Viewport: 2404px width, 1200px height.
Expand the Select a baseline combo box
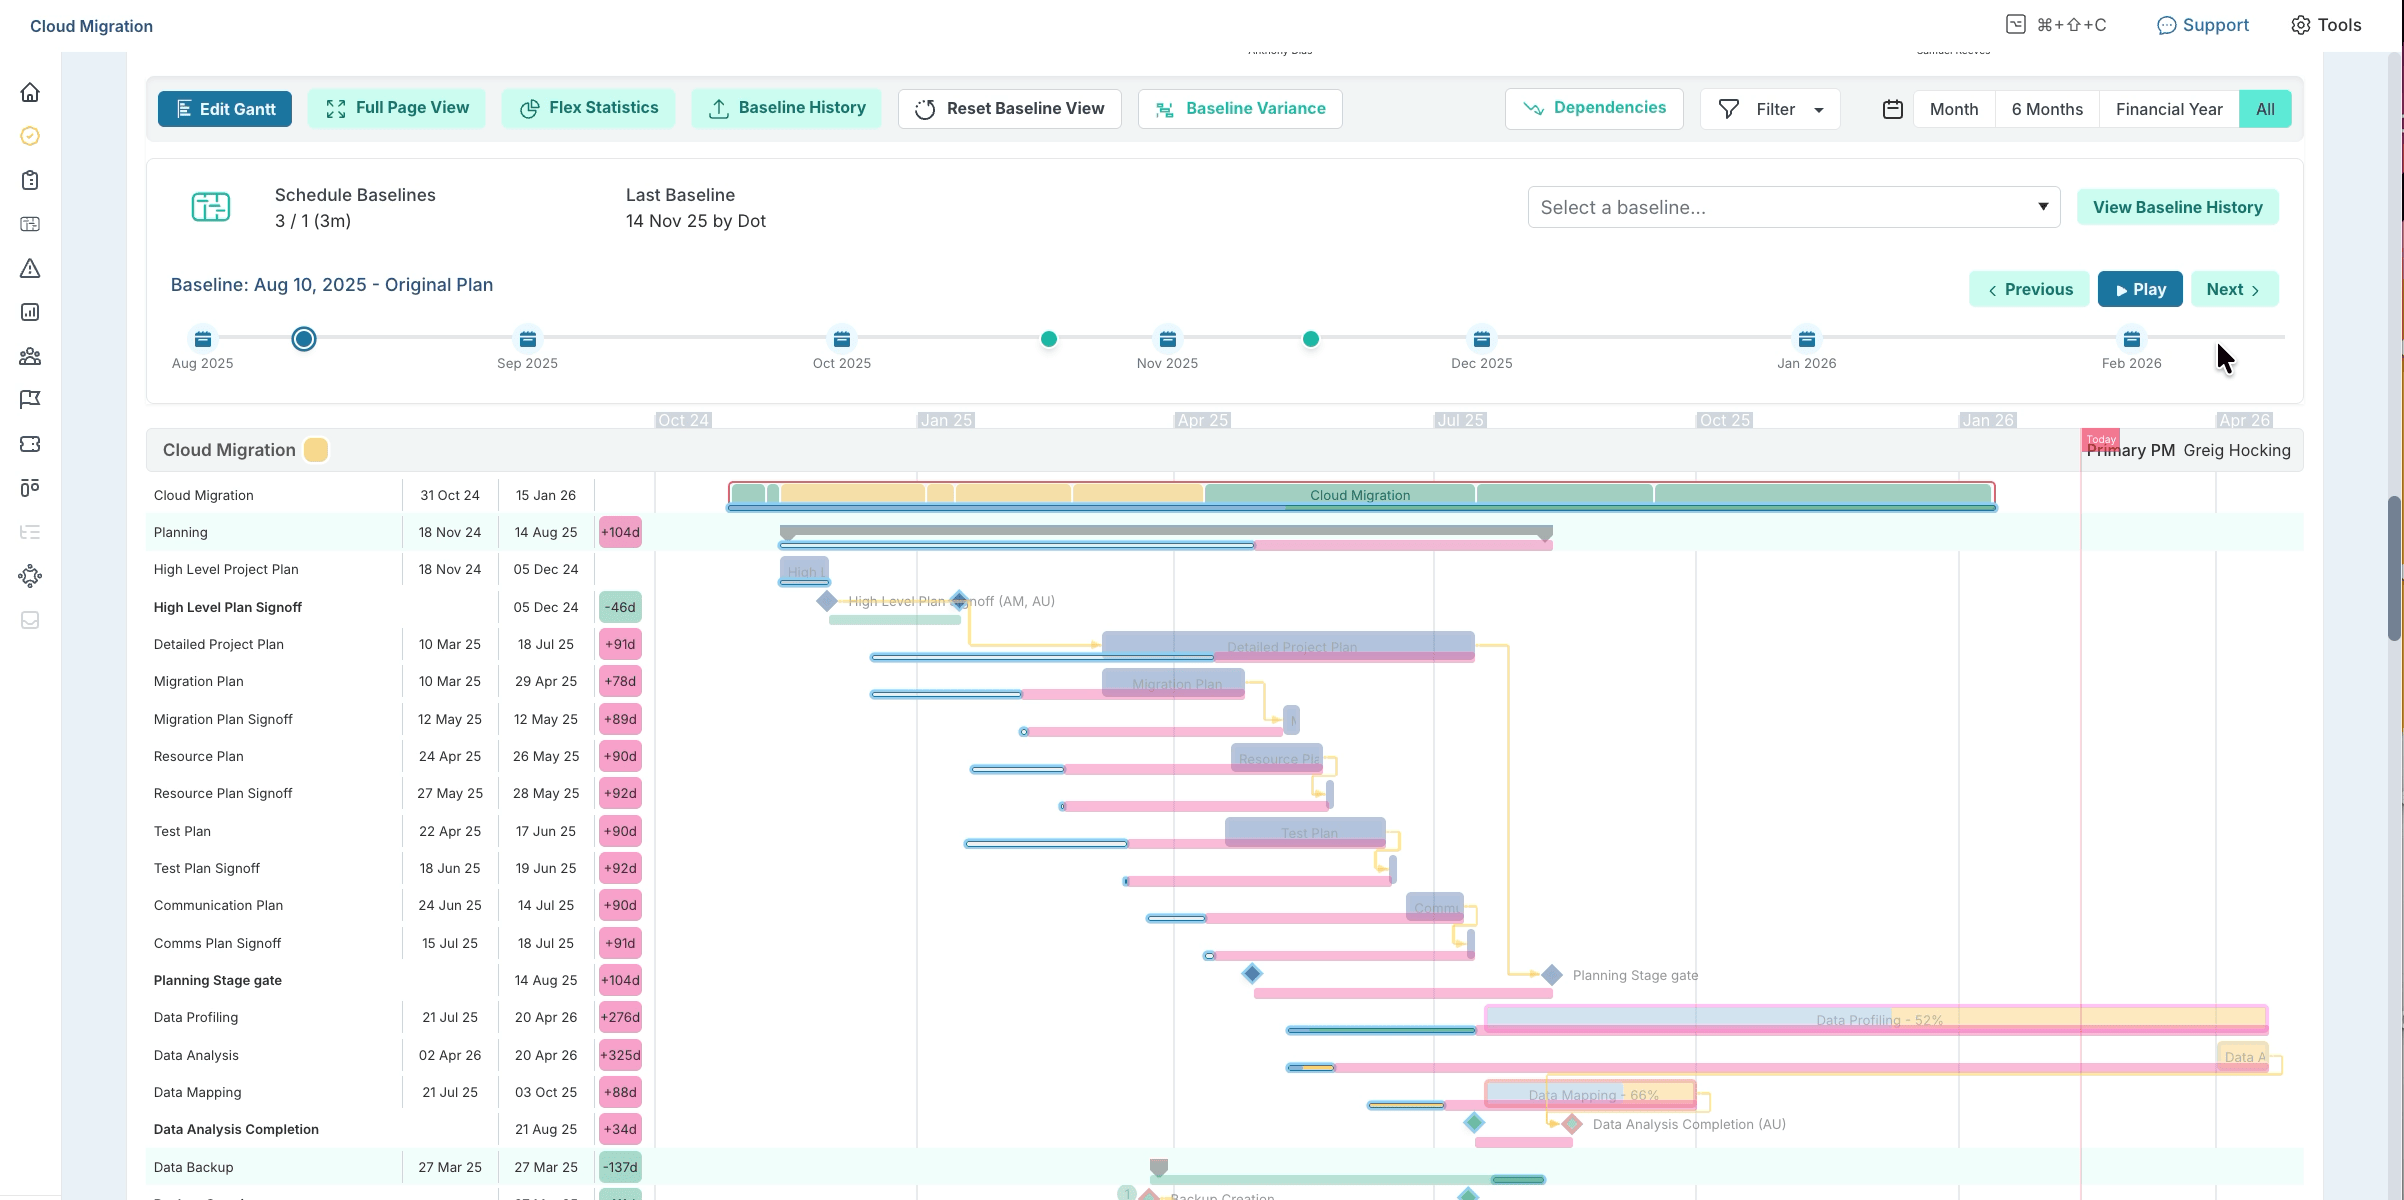coord(1793,207)
